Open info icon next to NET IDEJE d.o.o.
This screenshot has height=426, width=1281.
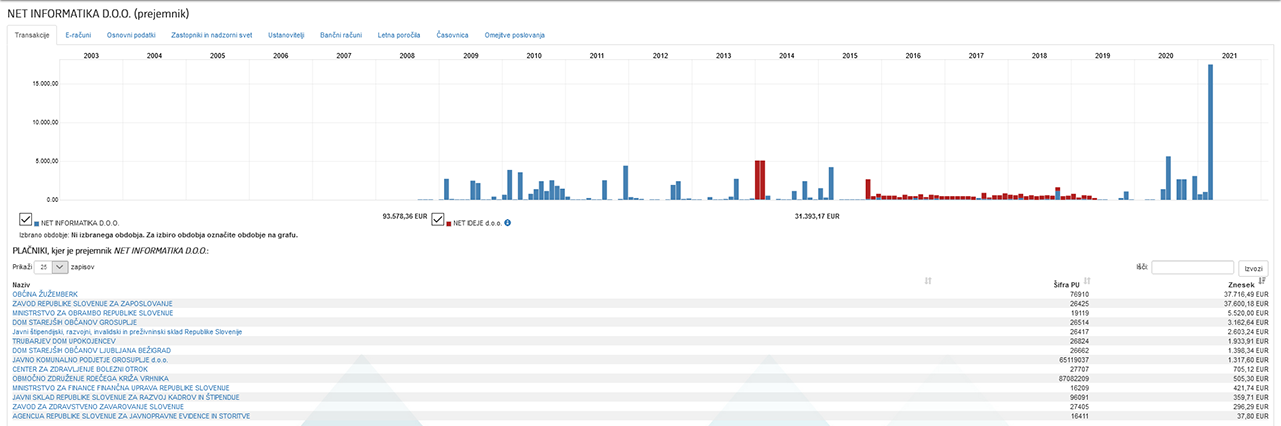tap(508, 222)
